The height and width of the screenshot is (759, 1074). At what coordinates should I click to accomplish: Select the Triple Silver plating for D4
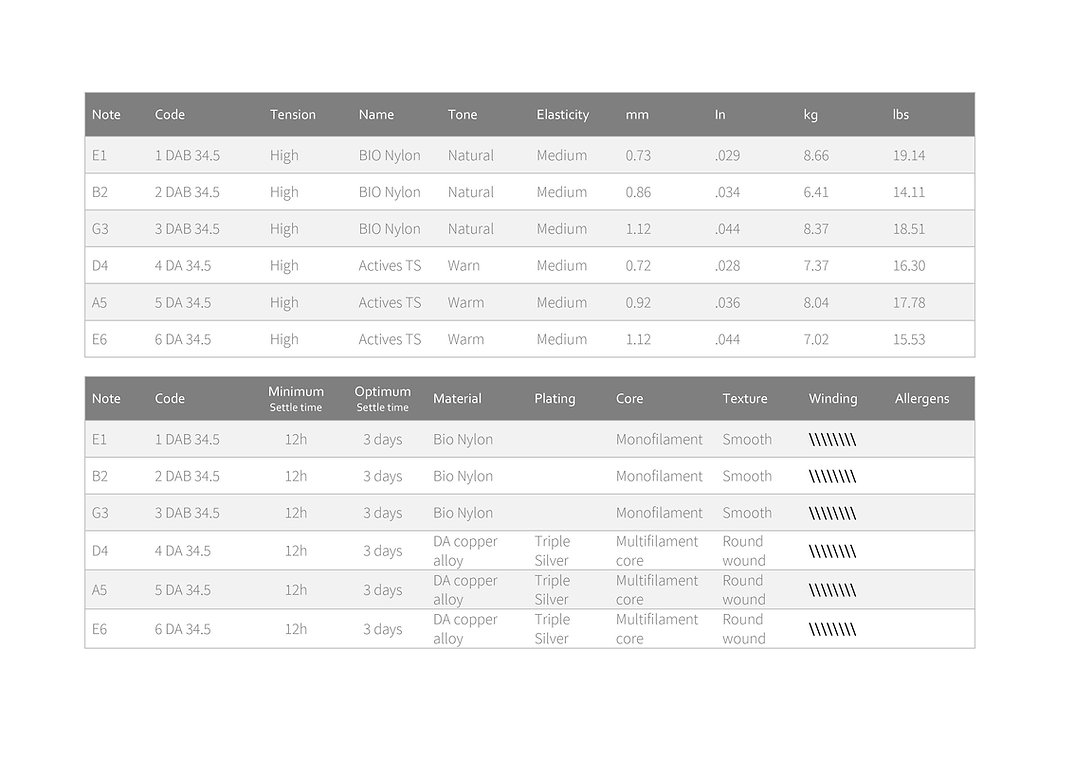(x=552, y=551)
